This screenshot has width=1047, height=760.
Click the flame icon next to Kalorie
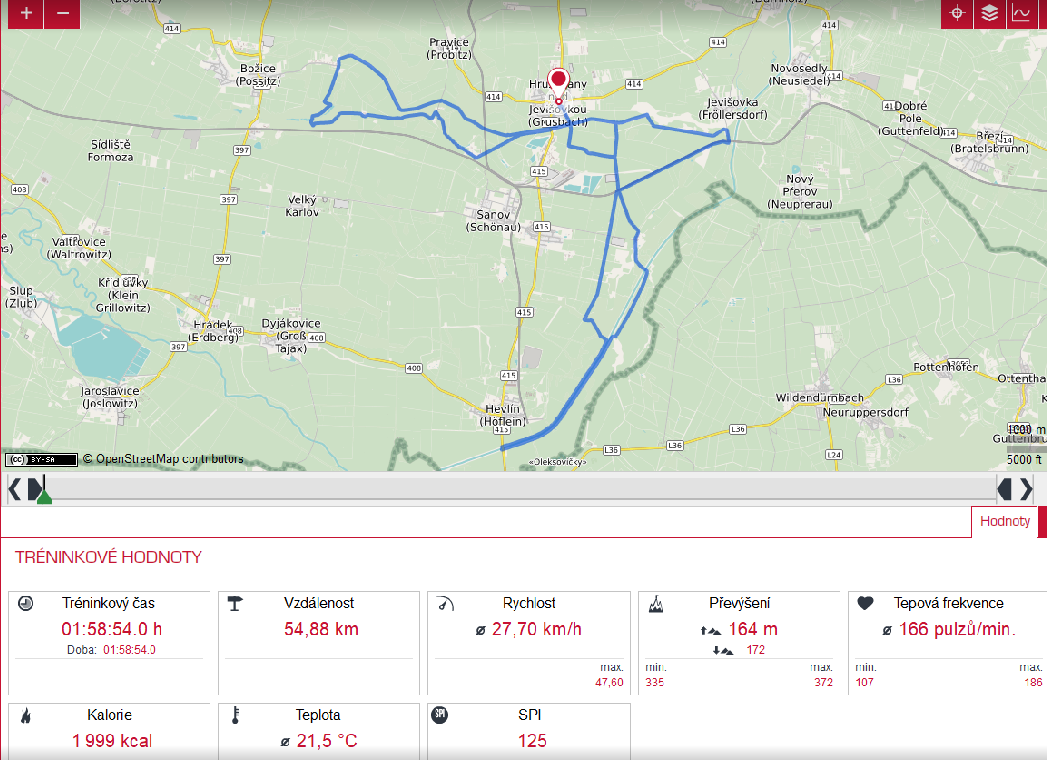pos(25,715)
